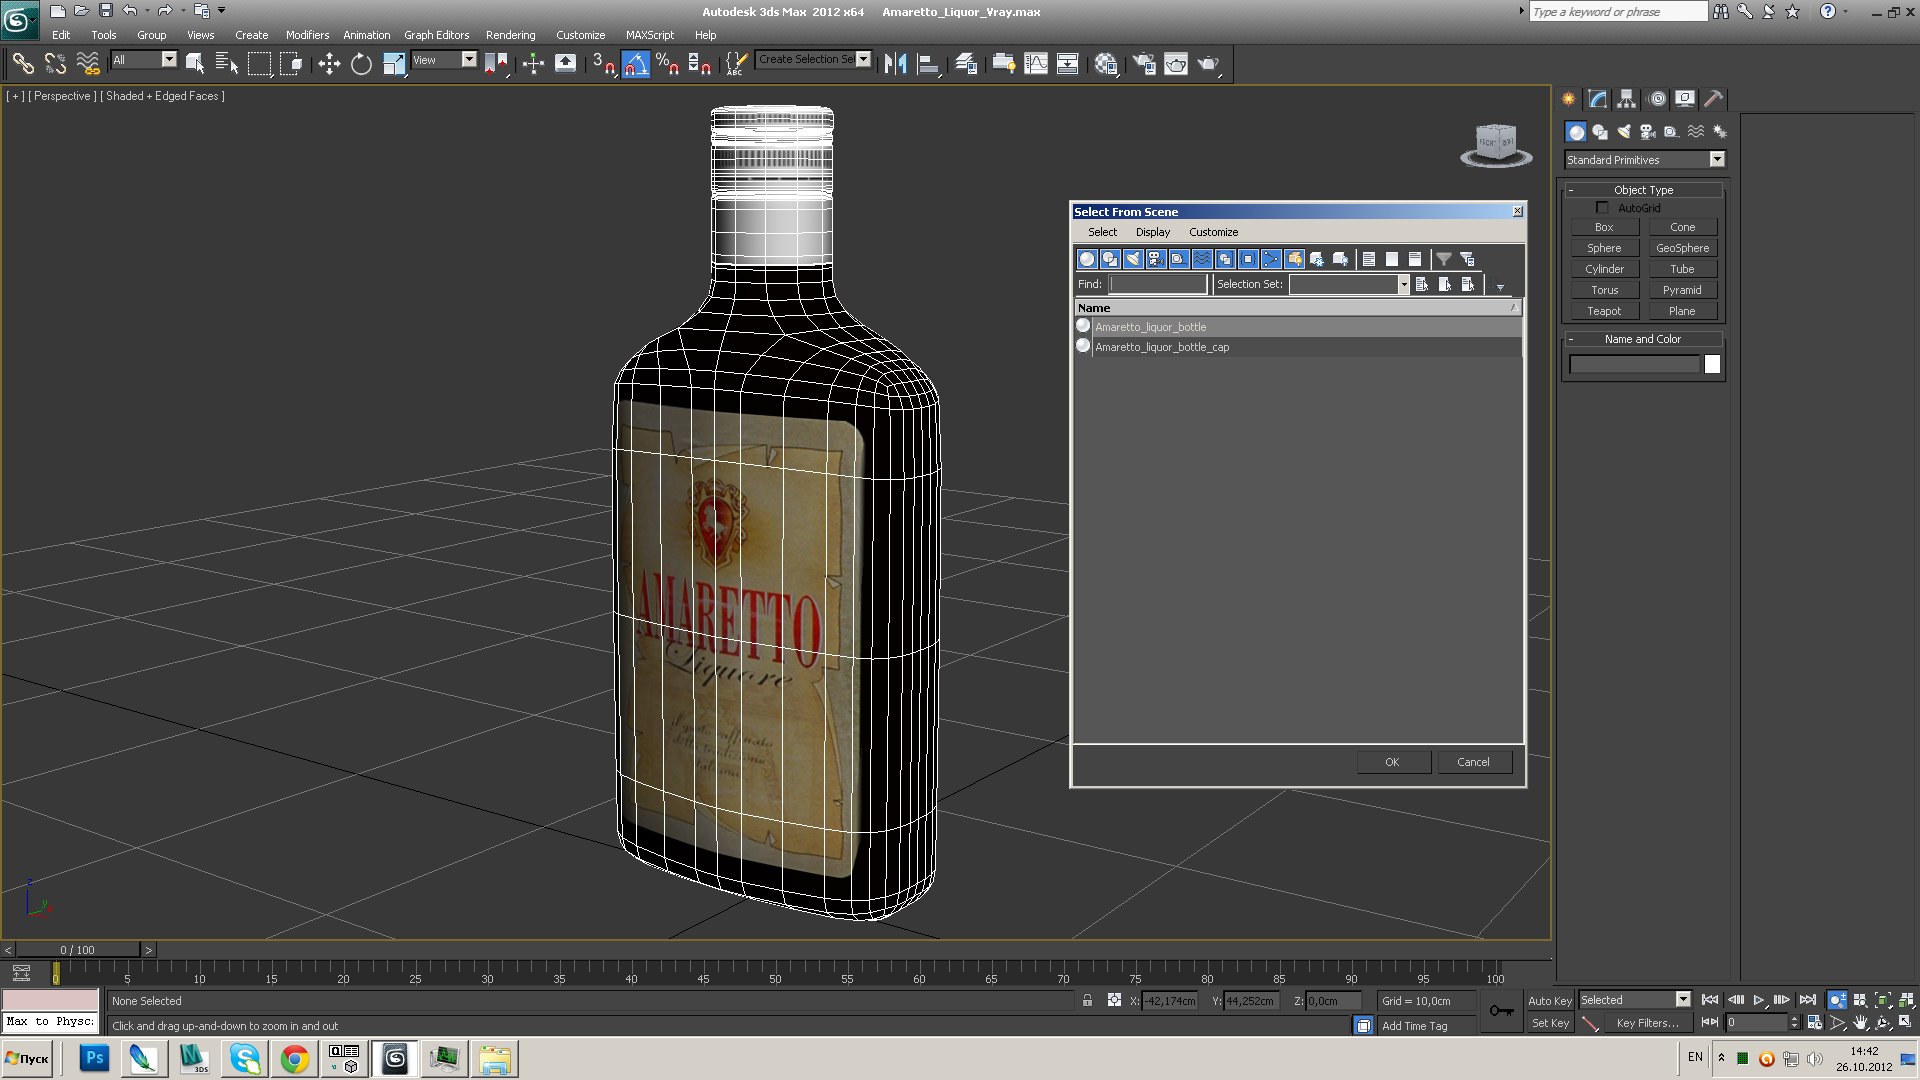The height and width of the screenshot is (1080, 1920).
Task: Click Cancel in Select From Scene dialog
Action: coord(1473,762)
